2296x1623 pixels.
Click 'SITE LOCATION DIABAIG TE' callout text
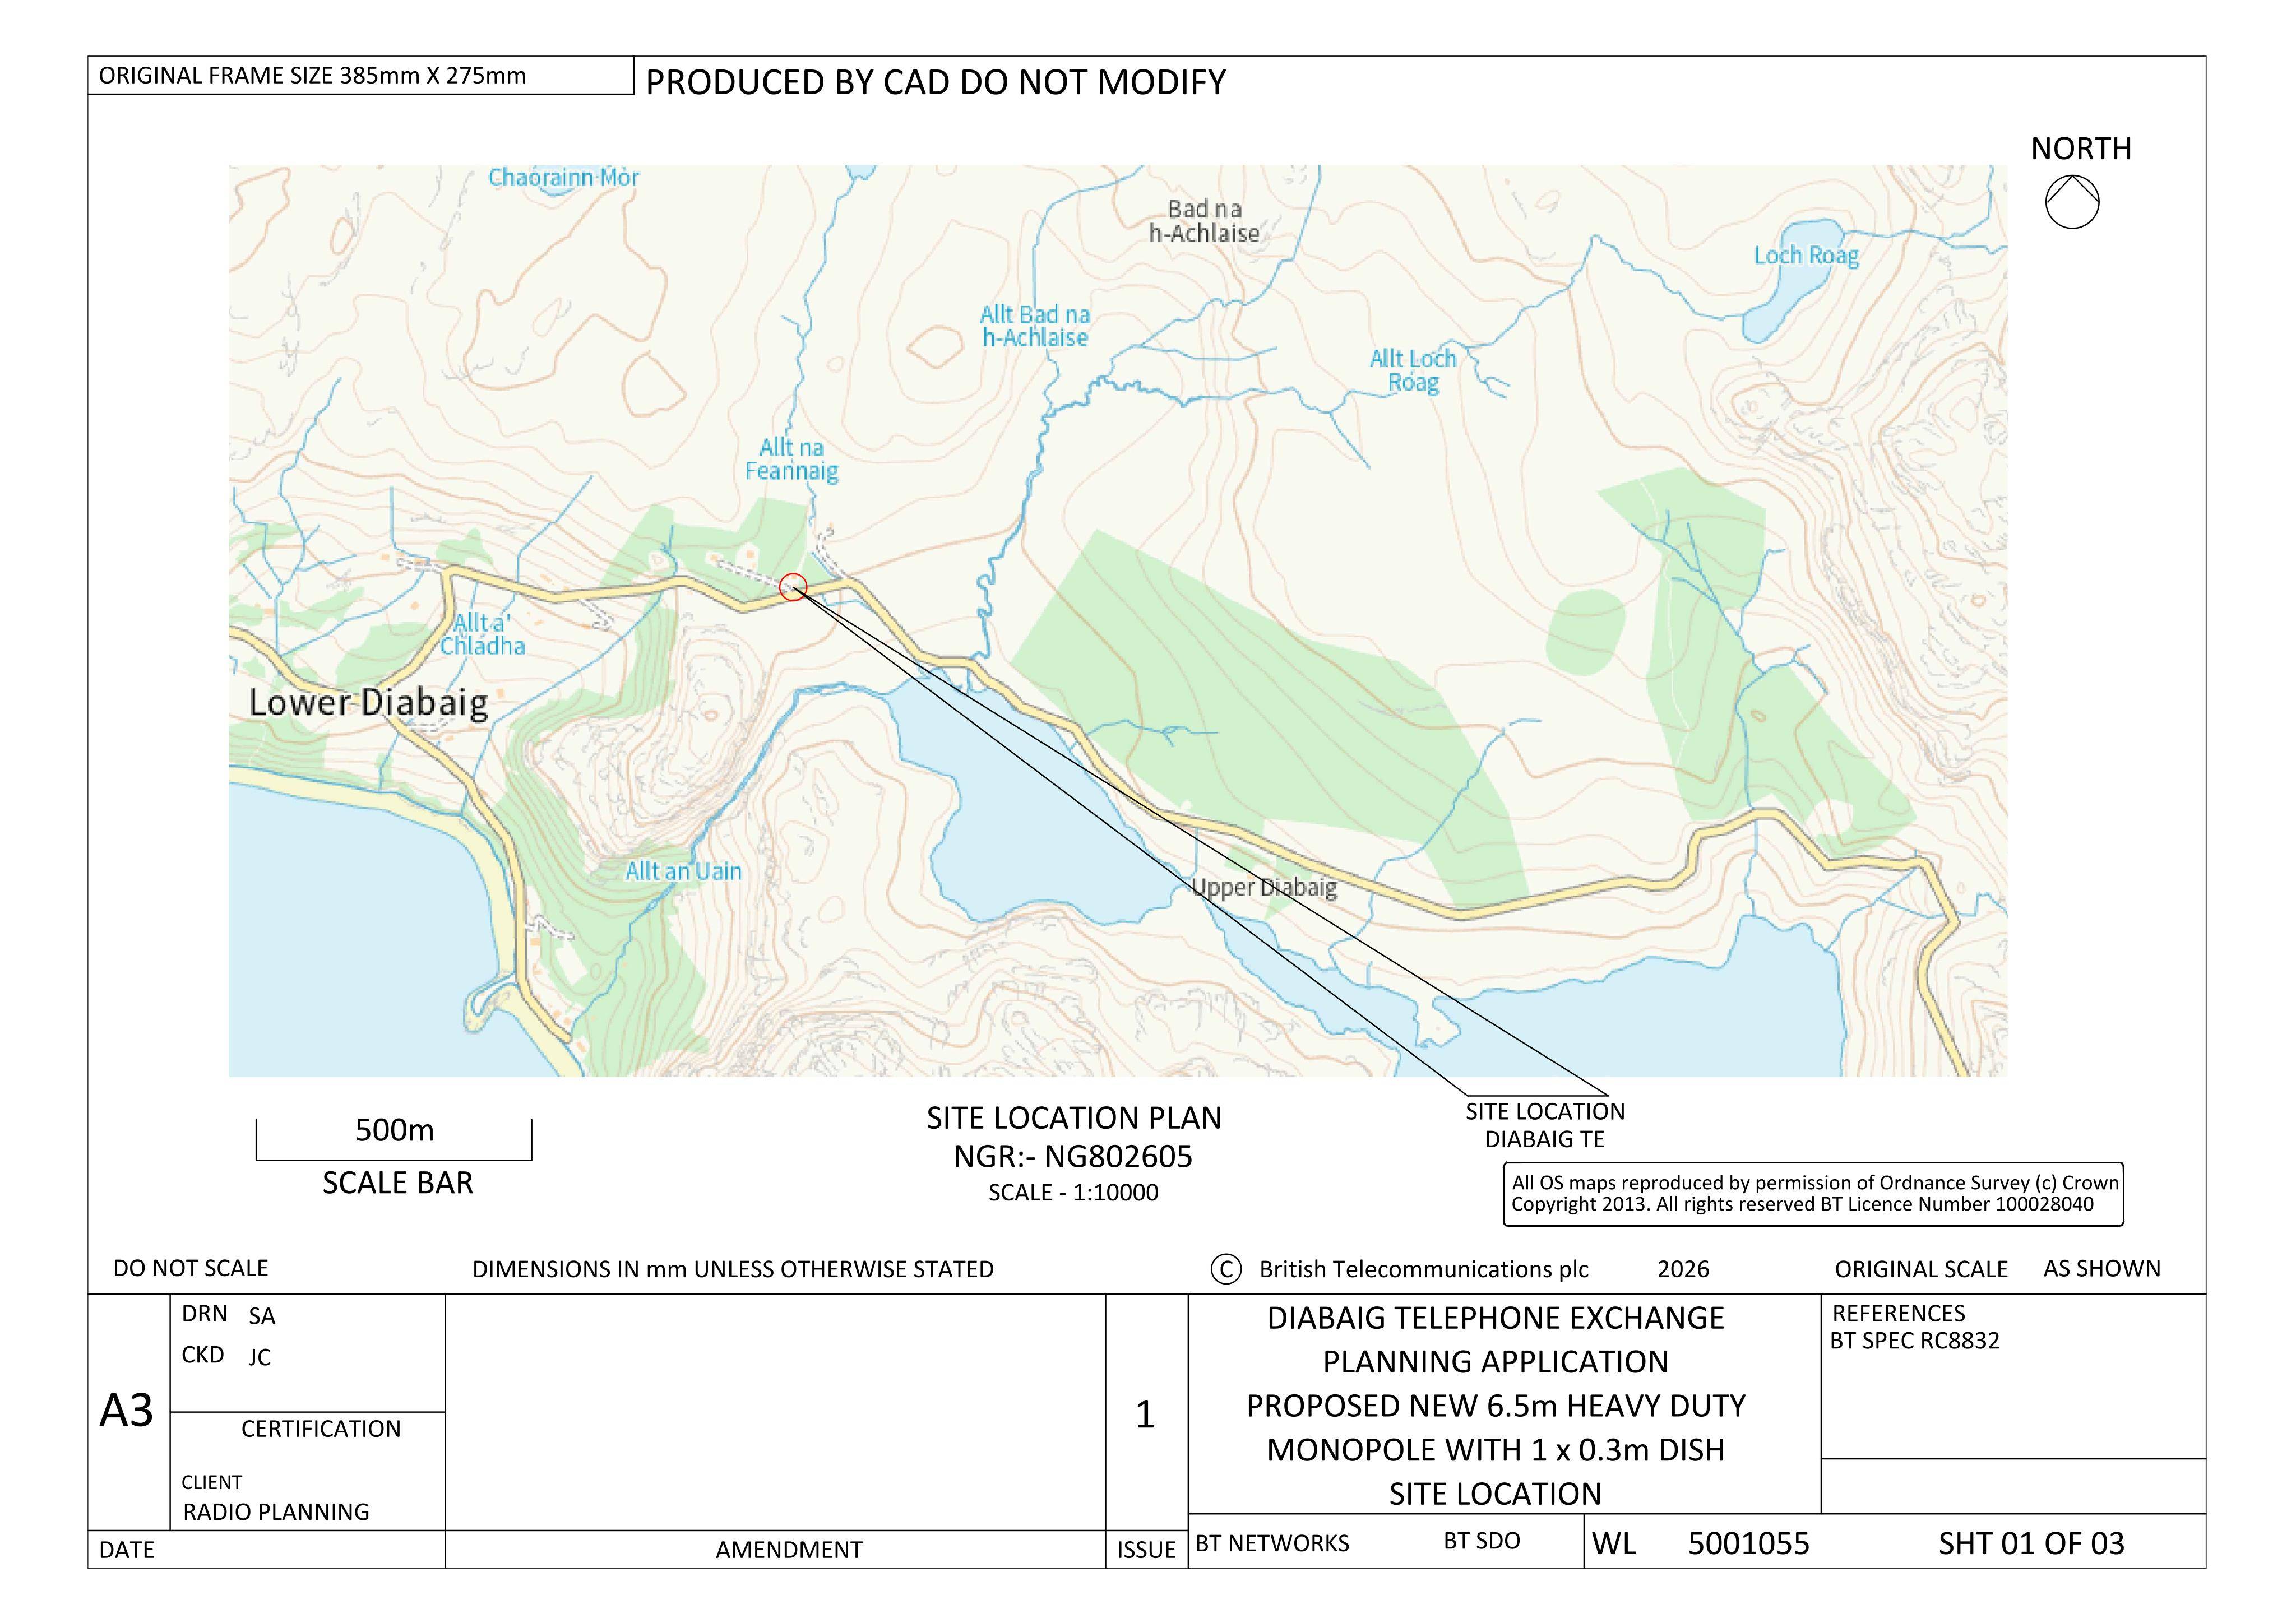[x=1545, y=1125]
